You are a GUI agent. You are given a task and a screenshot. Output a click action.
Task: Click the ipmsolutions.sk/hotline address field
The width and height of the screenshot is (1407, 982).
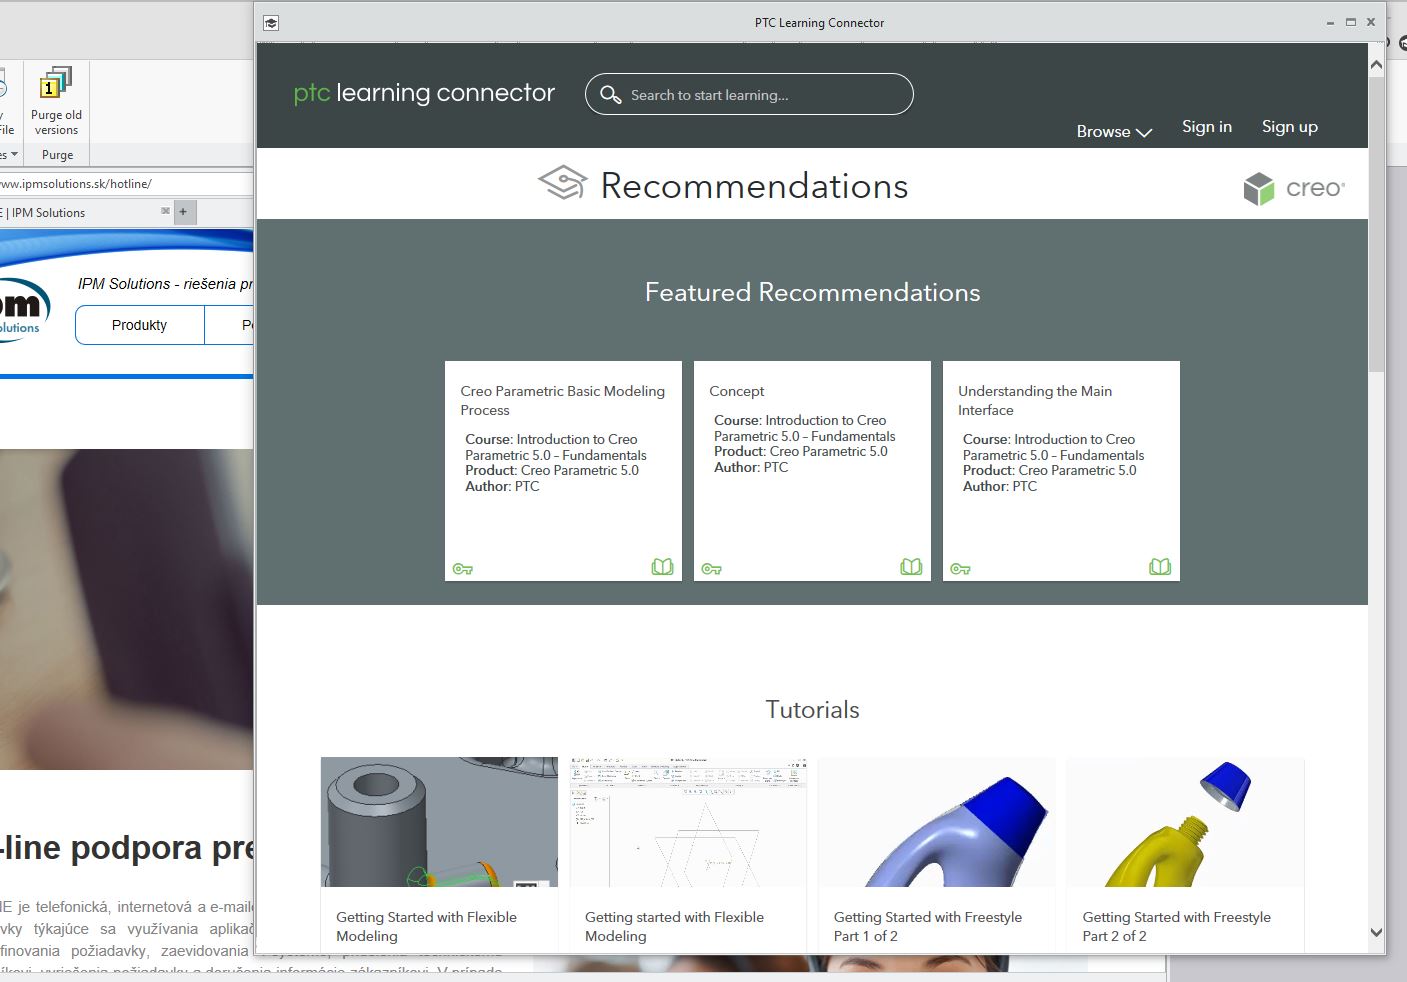click(x=126, y=184)
